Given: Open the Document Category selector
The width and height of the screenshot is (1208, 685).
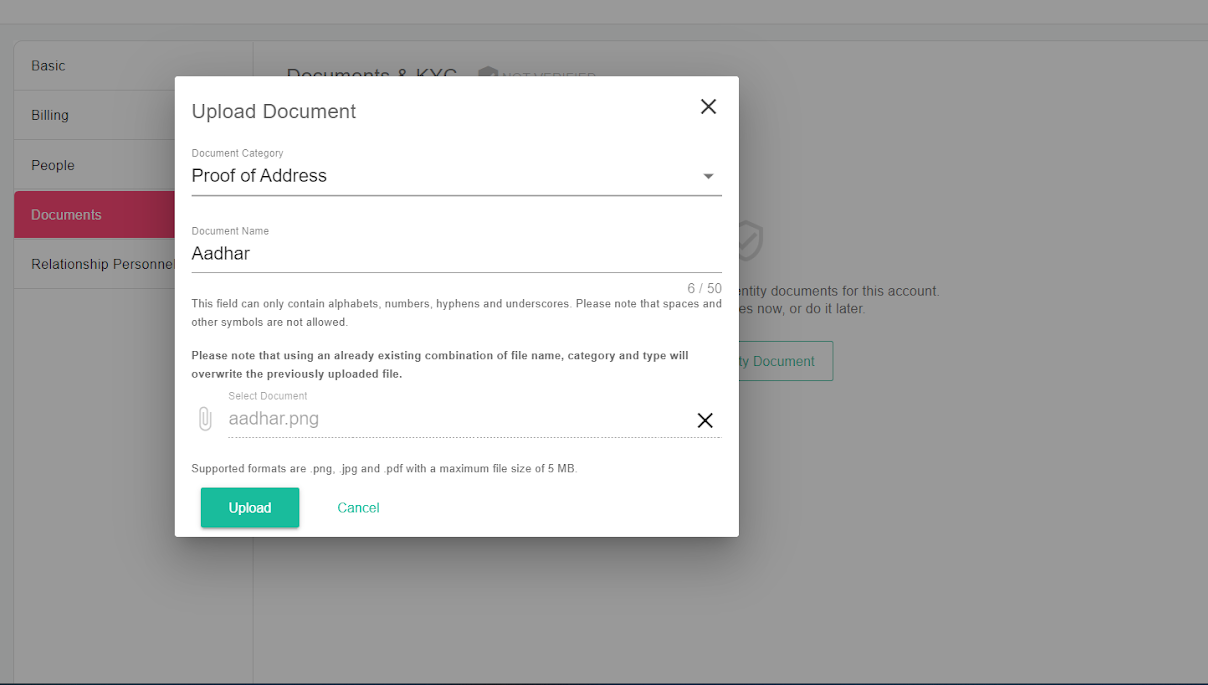Looking at the screenshot, I should coord(456,175).
